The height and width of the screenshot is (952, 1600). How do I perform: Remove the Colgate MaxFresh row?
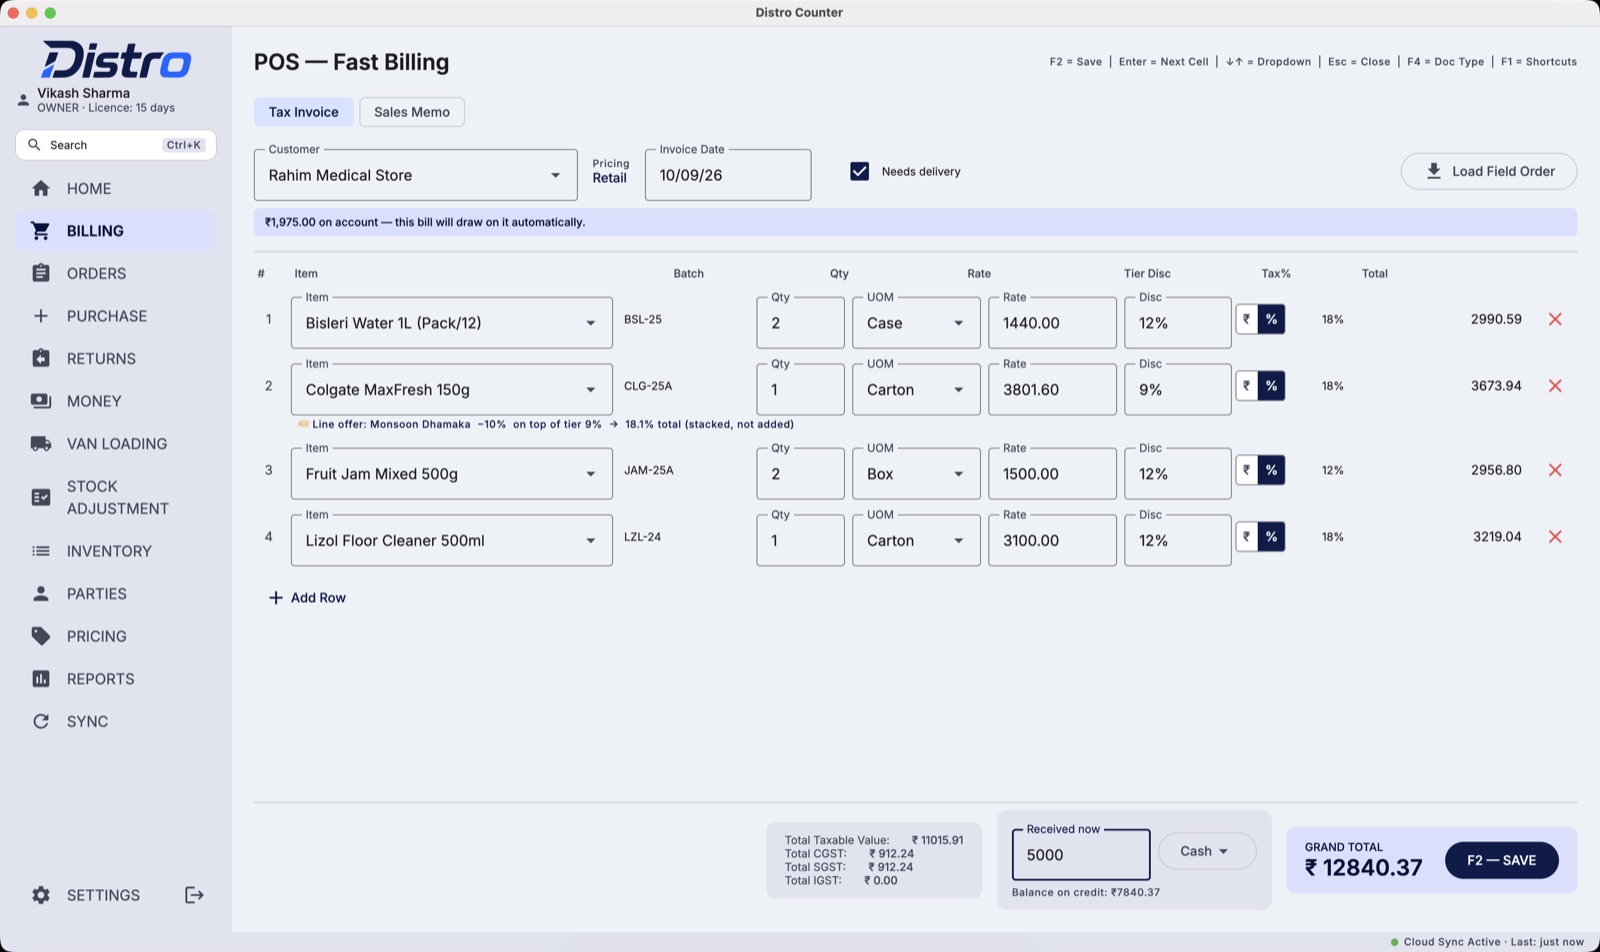coord(1555,386)
